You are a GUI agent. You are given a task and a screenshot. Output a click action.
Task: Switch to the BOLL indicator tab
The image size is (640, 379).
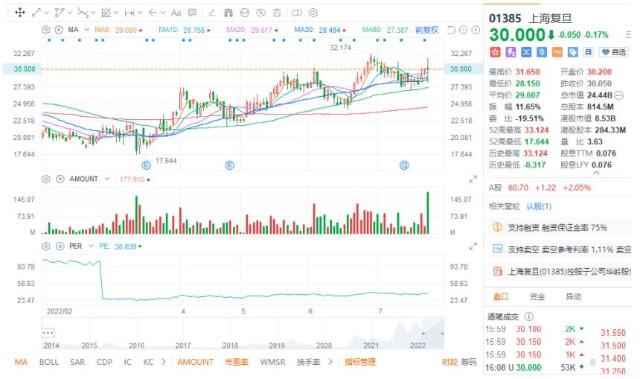(x=49, y=362)
